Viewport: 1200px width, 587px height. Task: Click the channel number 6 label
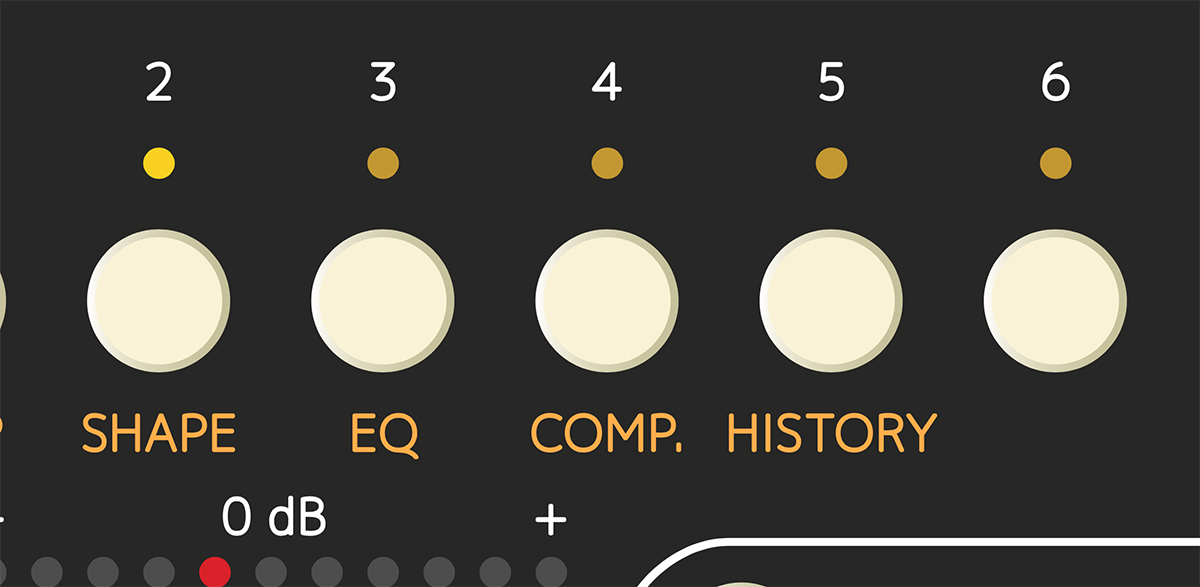coord(1055,83)
